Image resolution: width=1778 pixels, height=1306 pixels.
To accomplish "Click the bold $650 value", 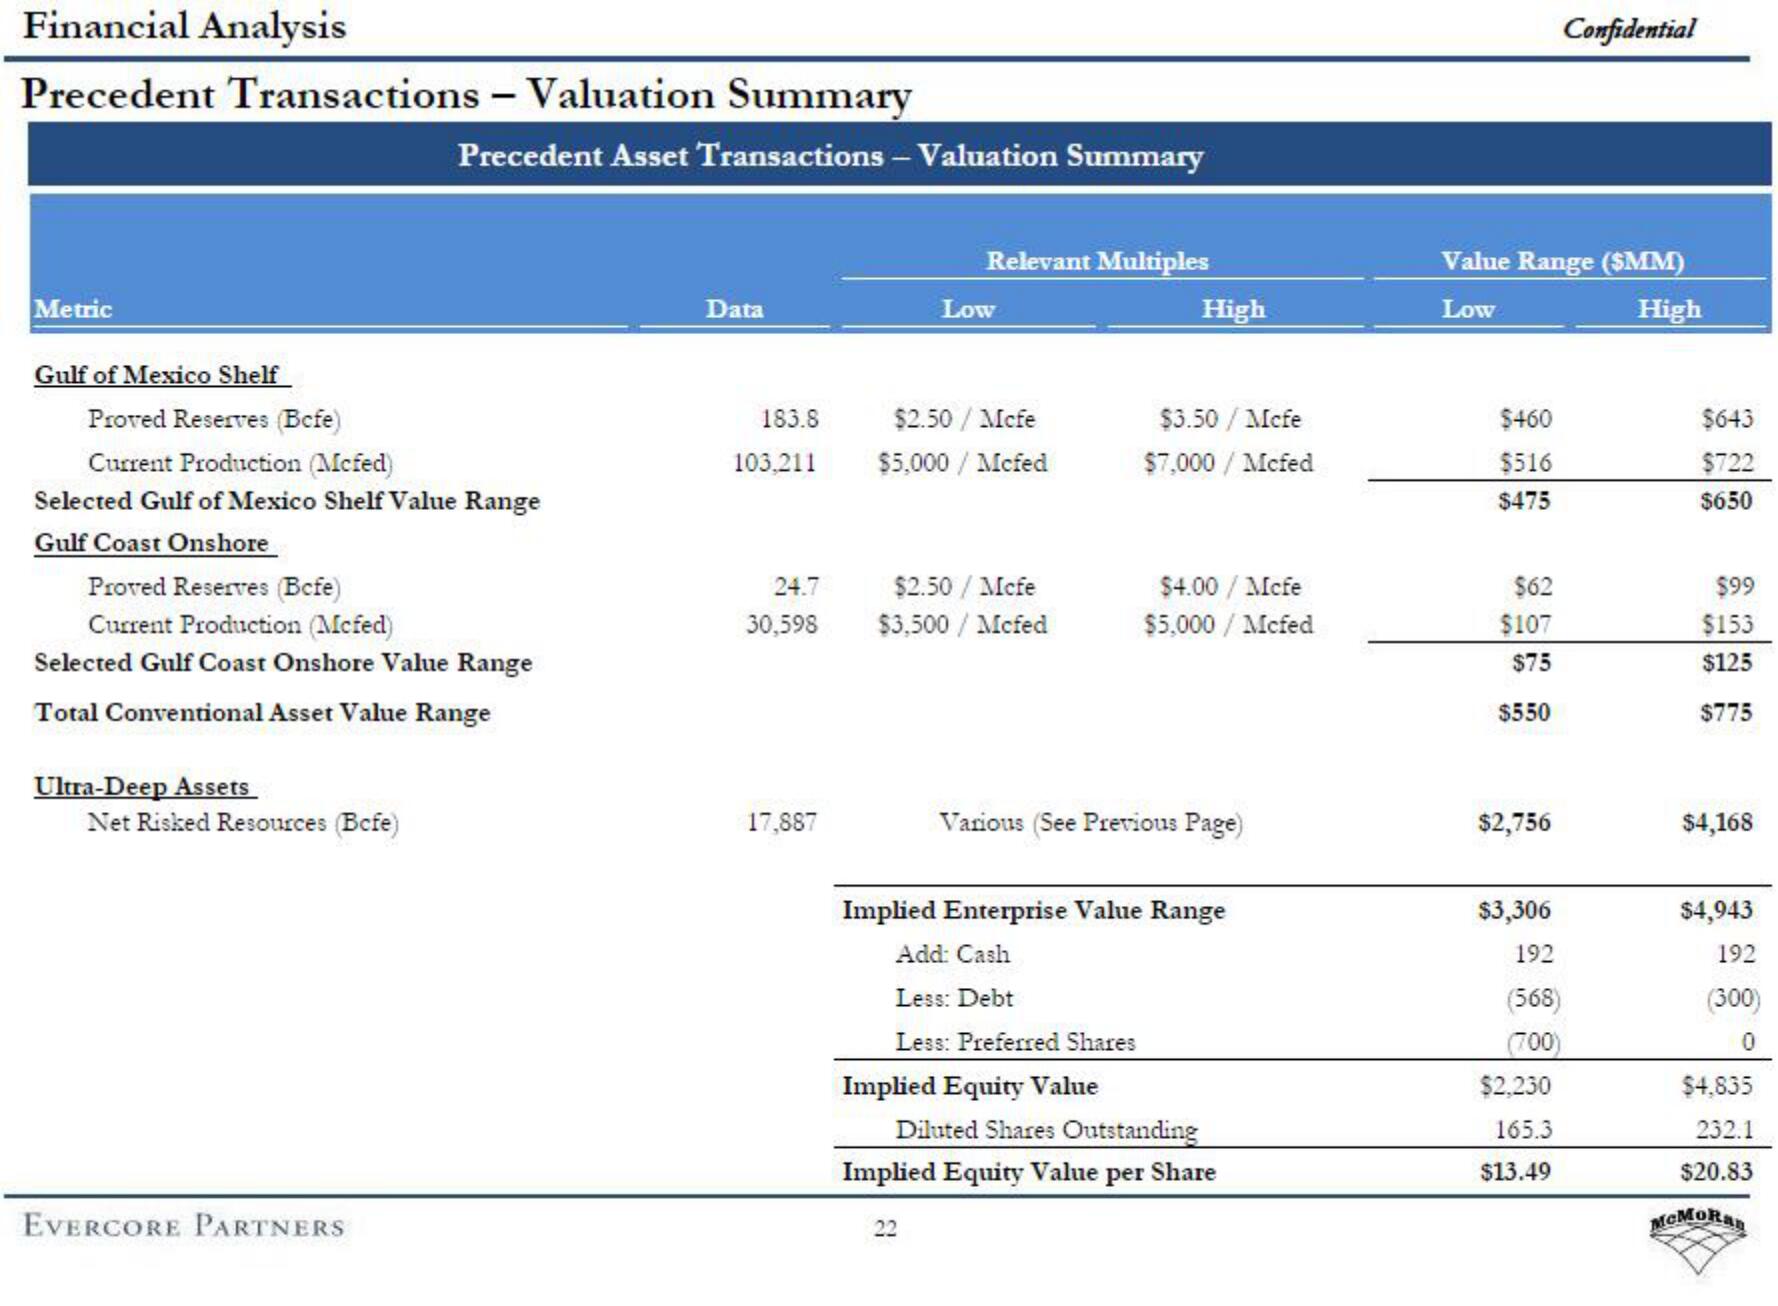I will click(1726, 501).
